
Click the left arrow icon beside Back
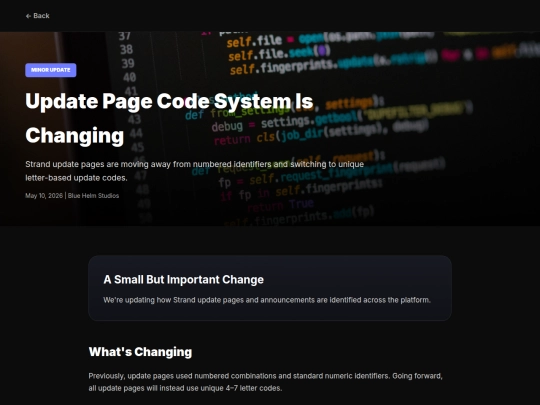(x=28, y=16)
